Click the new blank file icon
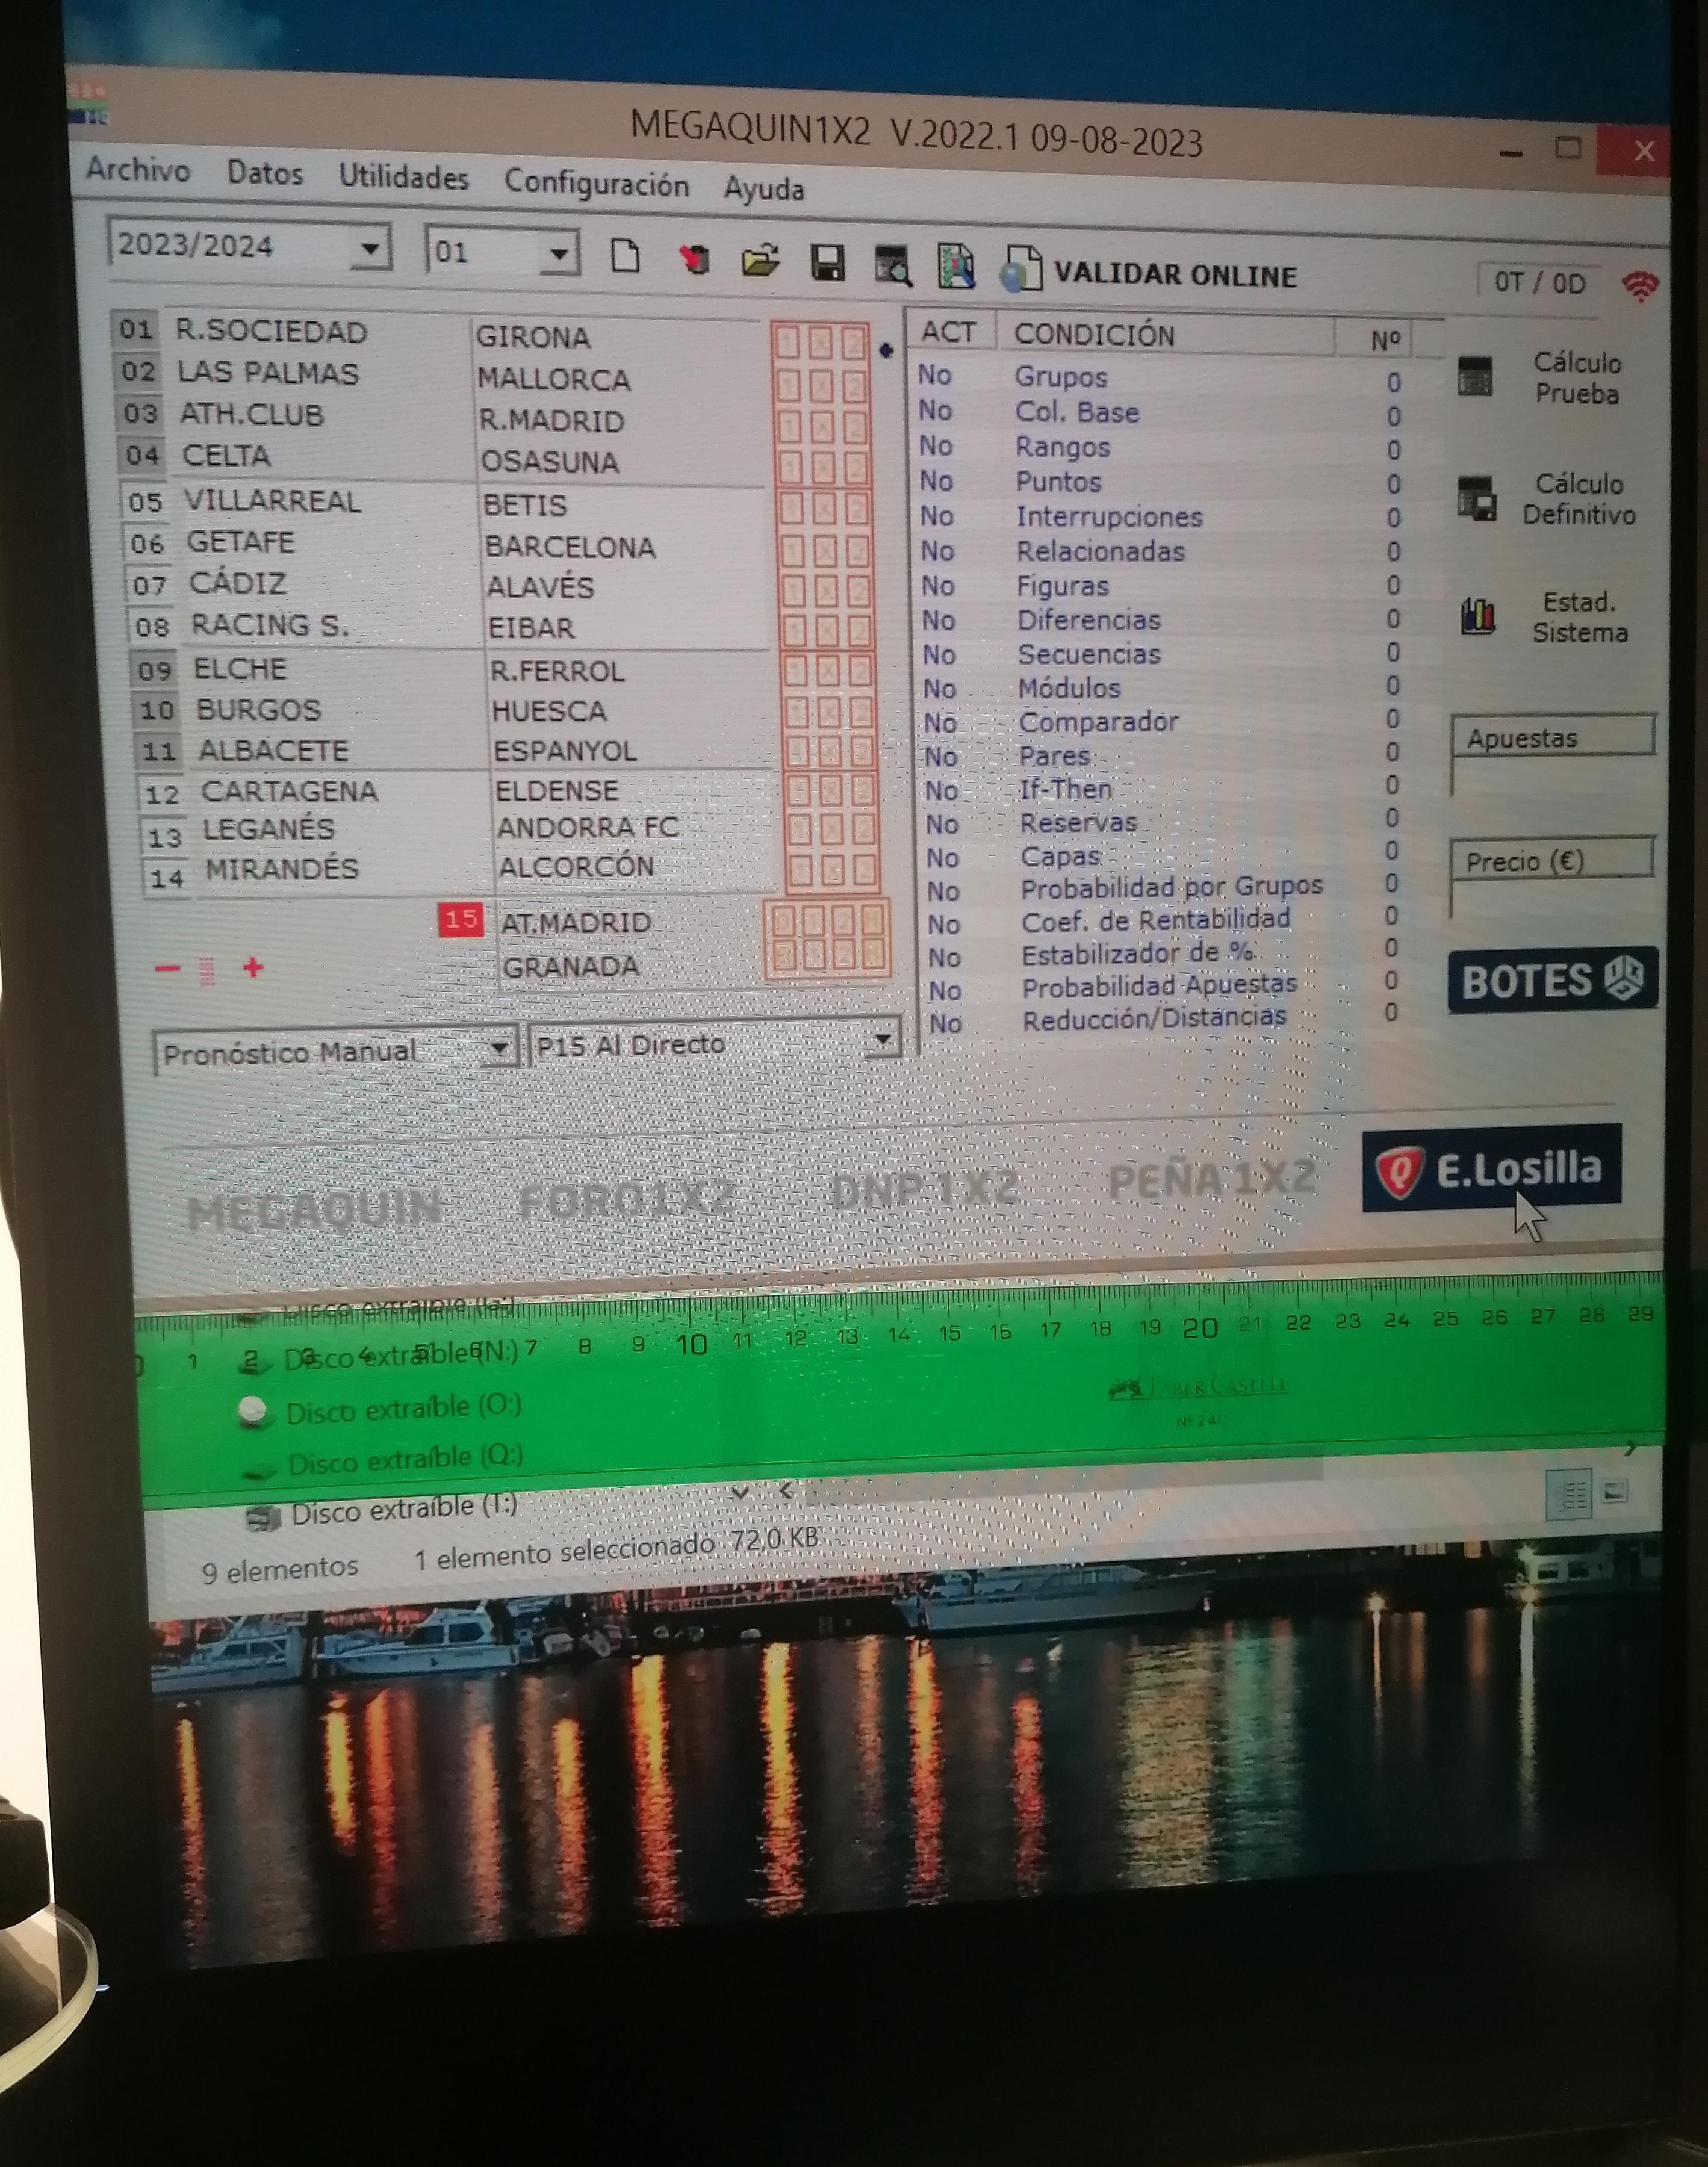This screenshot has height=2167, width=1708. (x=625, y=257)
